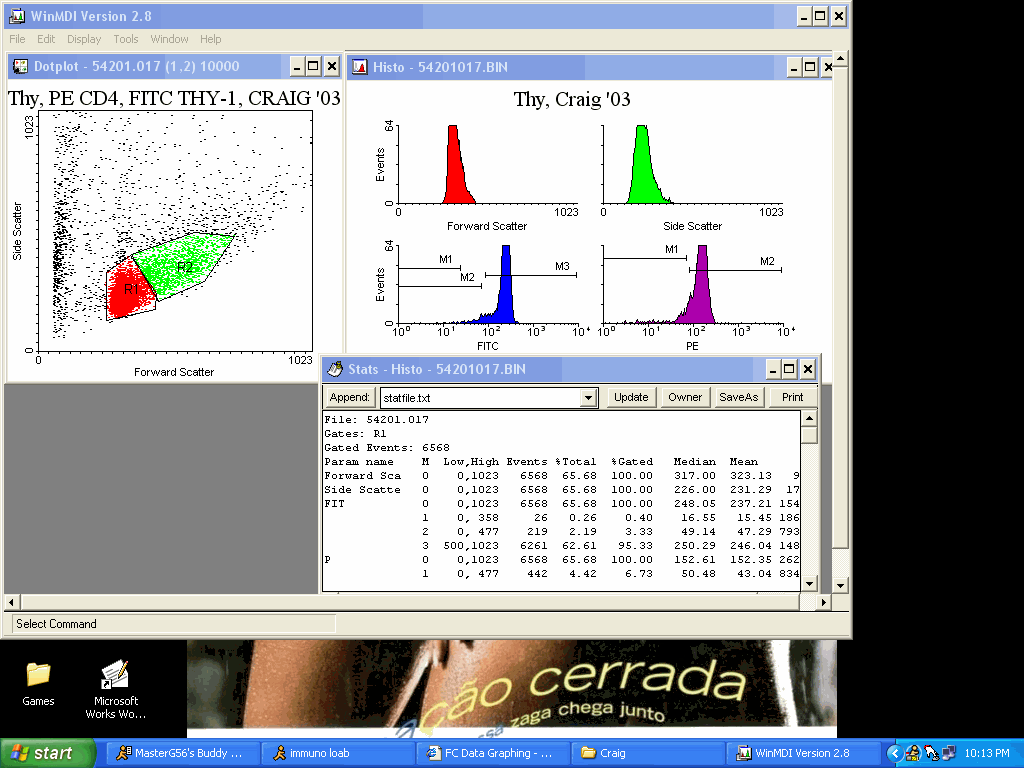The image size is (1024, 768).
Task: Expand the statfile.txt dropdown arrow
Action: tap(588, 398)
